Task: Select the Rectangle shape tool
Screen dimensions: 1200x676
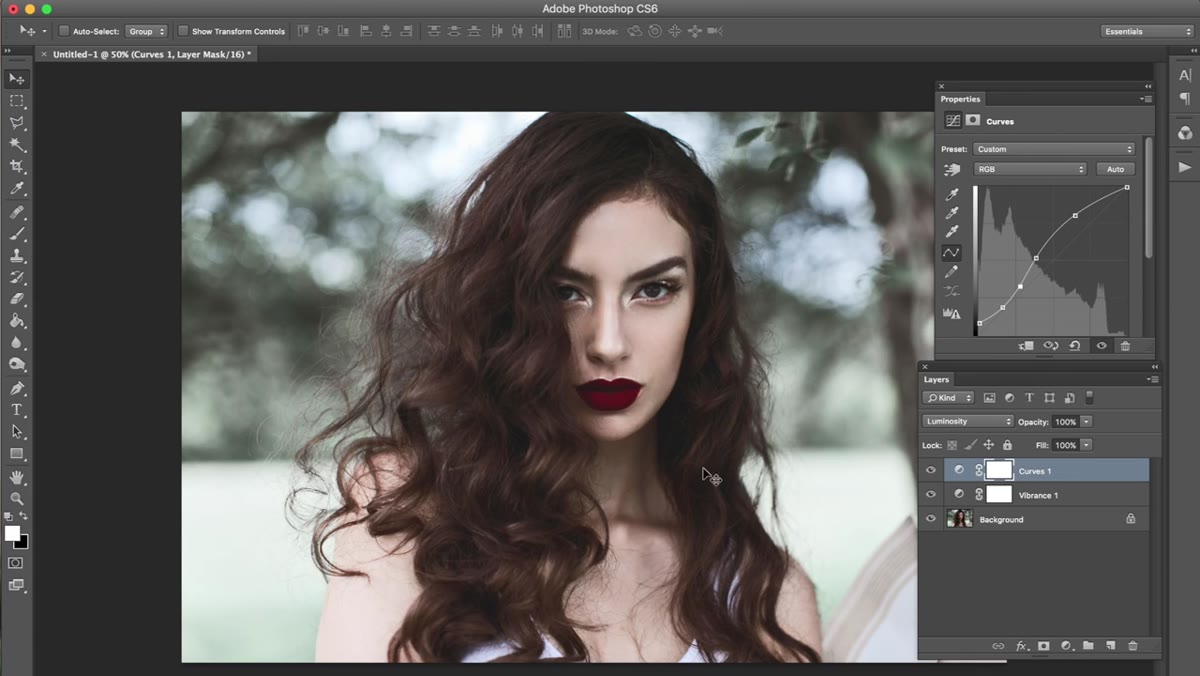Action: [x=17, y=454]
